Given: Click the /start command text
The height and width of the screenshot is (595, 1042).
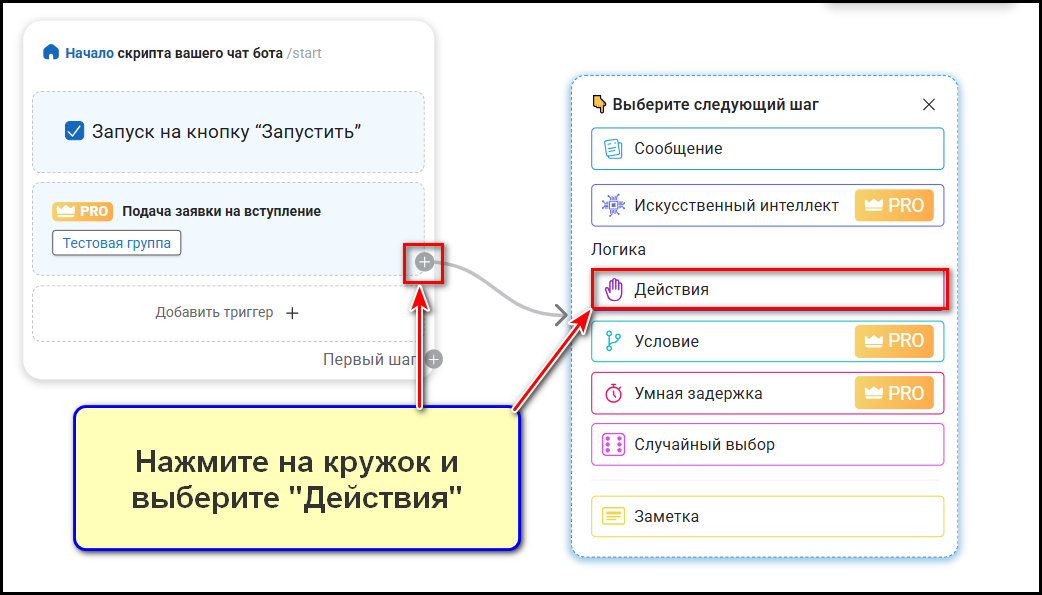Looking at the screenshot, I should tap(304, 53).
